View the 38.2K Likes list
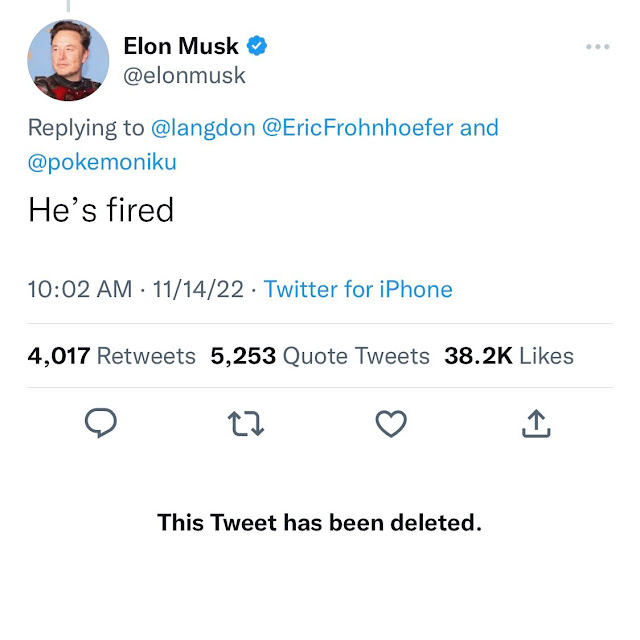 [508, 356]
